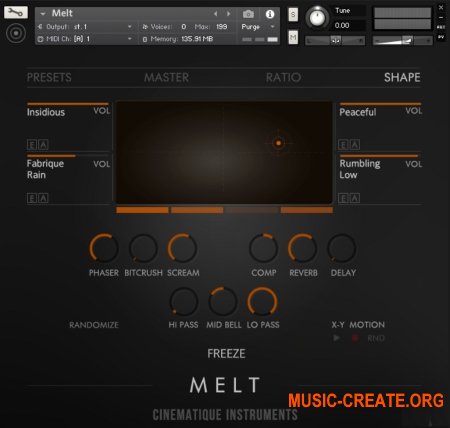This screenshot has width=450, height=428.
Task: Click the PV button at top right
Action: [441, 37]
